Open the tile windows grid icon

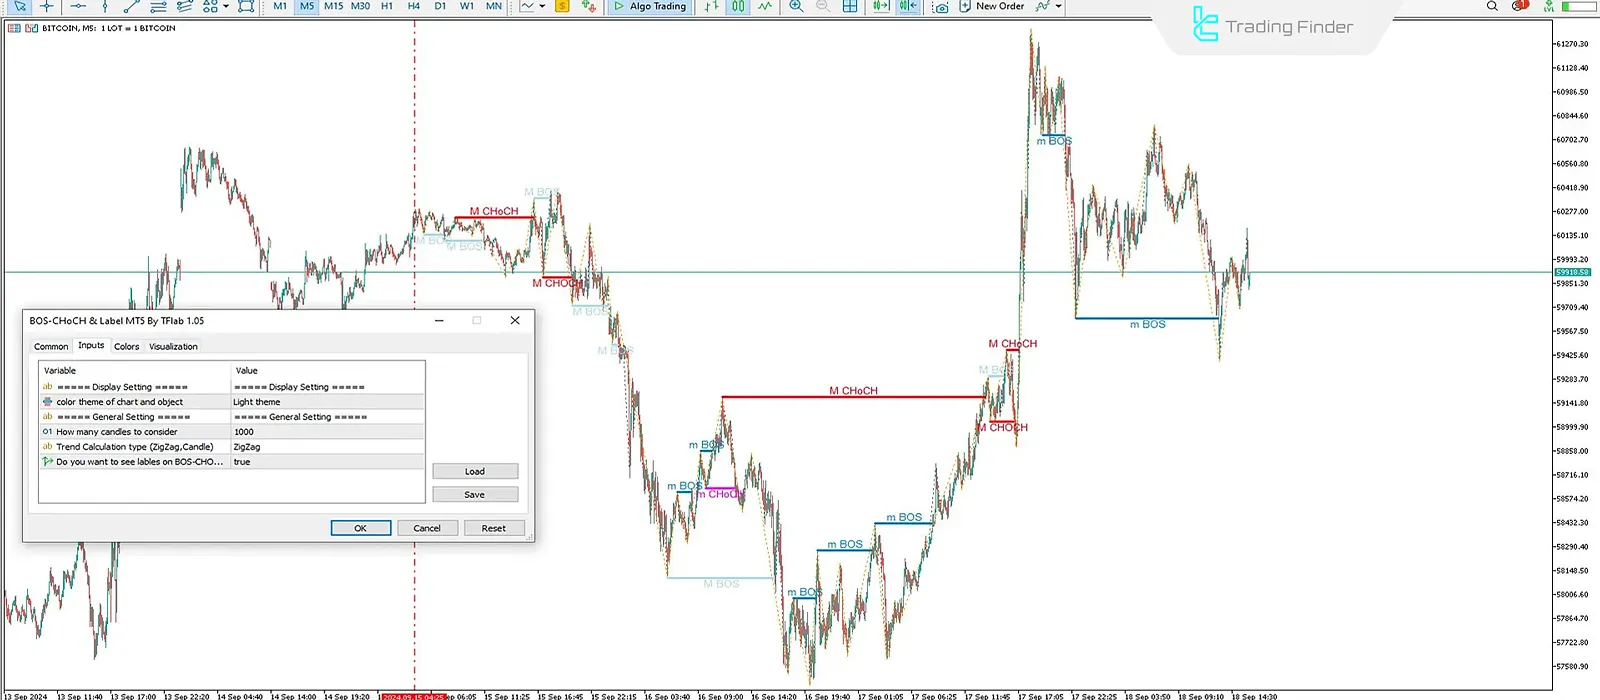pyautogui.click(x=850, y=6)
